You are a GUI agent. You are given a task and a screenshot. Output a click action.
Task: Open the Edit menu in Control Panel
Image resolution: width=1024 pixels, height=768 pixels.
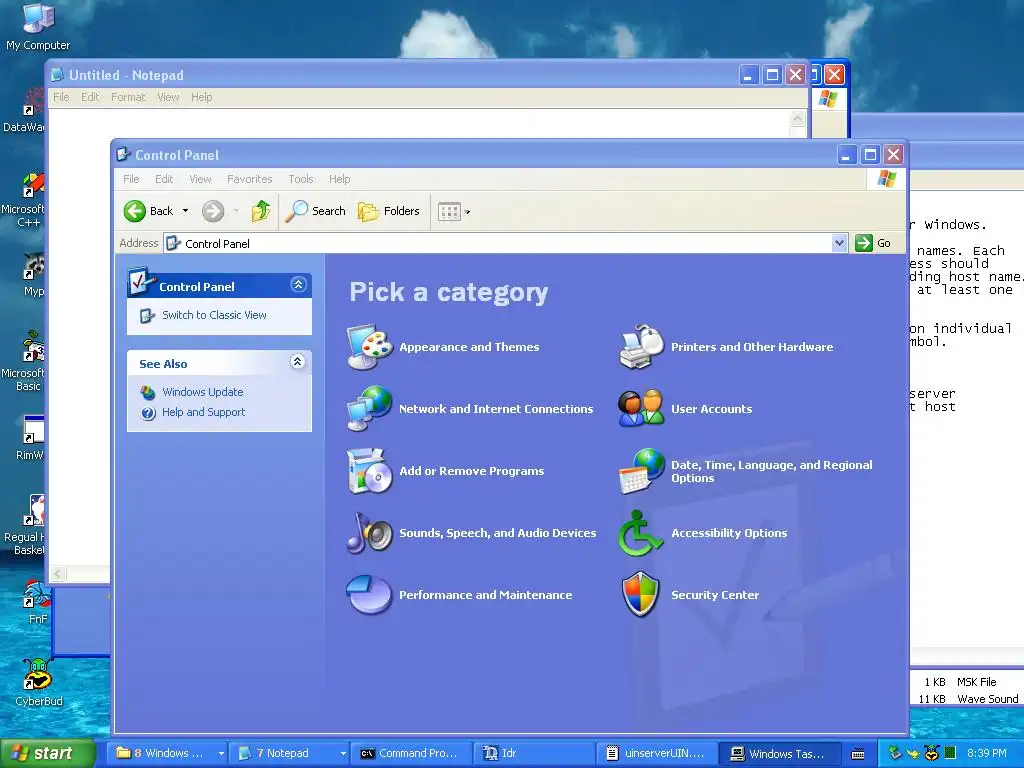click(164, 179)
